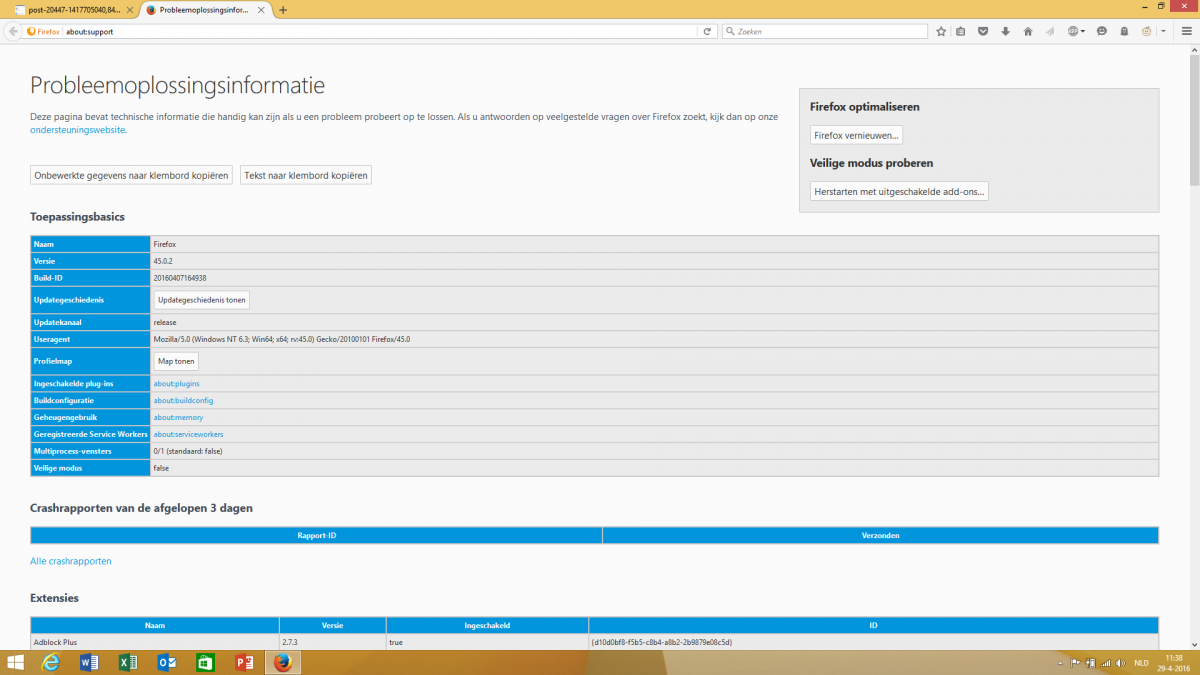Click Herstarten met uitgeschakelde add-ons
This screenshot has width=1200, height=675.
(x=899, y=191)
